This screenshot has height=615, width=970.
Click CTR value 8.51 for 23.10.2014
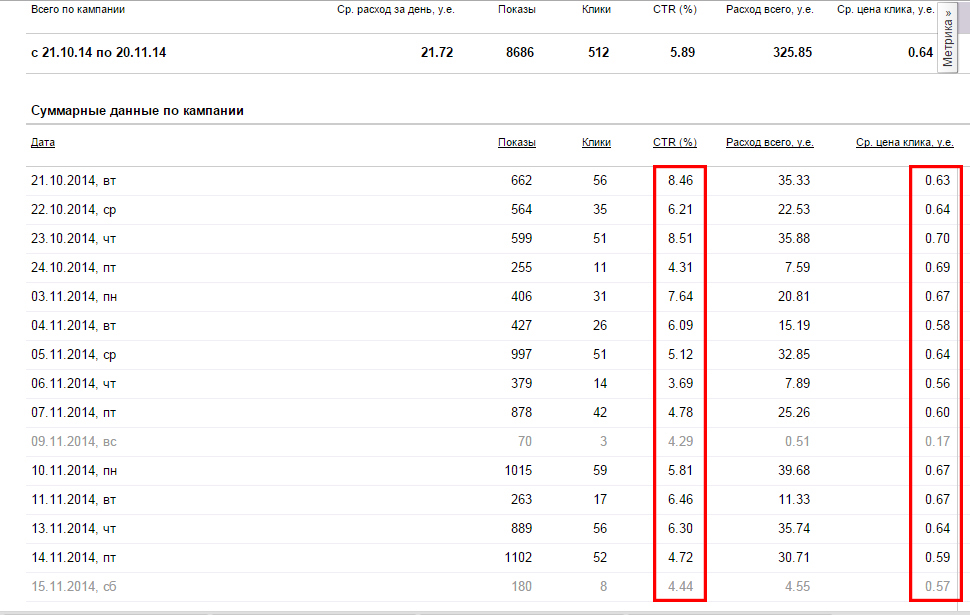tap(680, 239)
